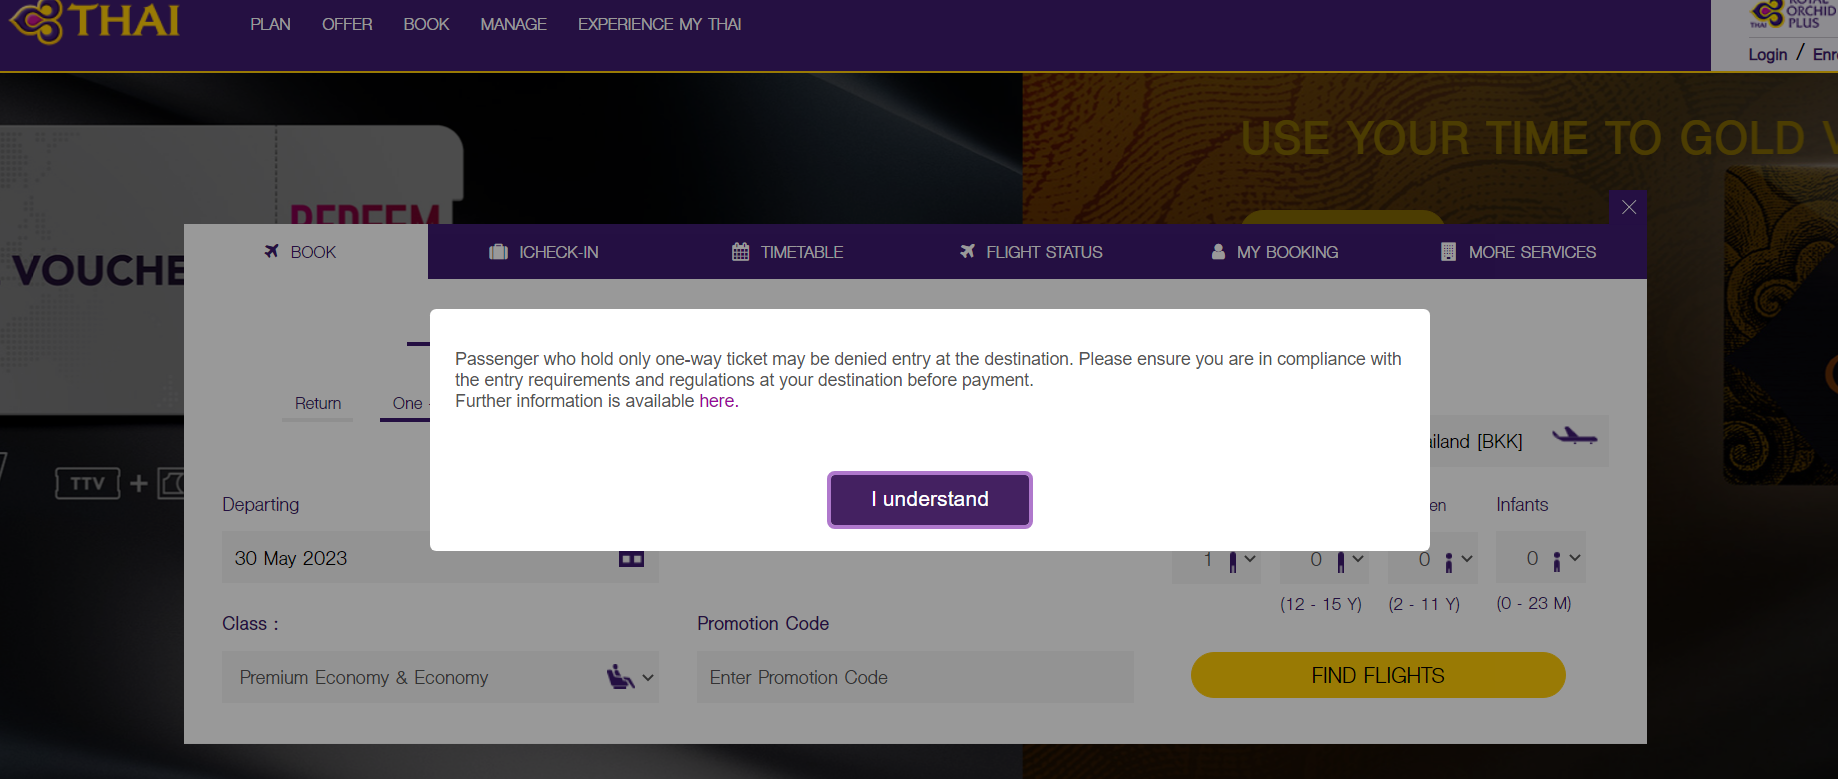The image size is (1838, 779).
Task: Close the booking panel with X icon
Action: [x=1629, y=207]
